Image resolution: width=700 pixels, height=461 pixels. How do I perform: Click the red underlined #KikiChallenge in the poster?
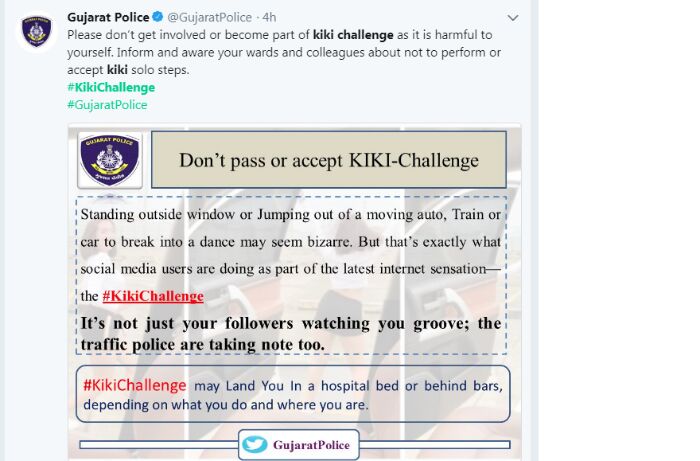[153, 296]
